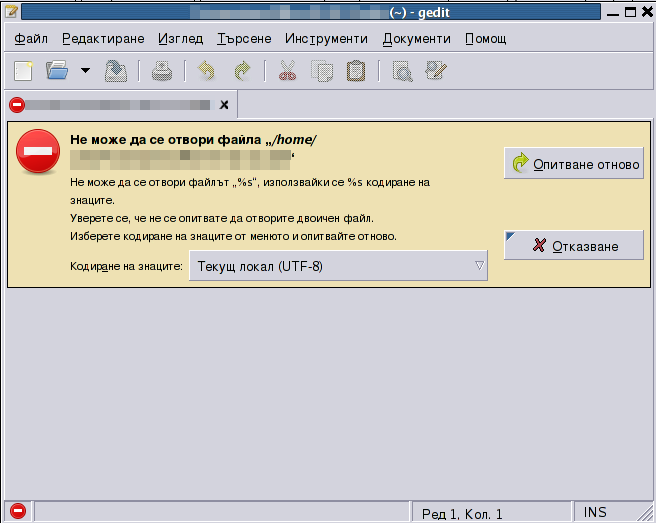Click the Print toolbar icon
The image size is (656, 523).
pos(162,71)
